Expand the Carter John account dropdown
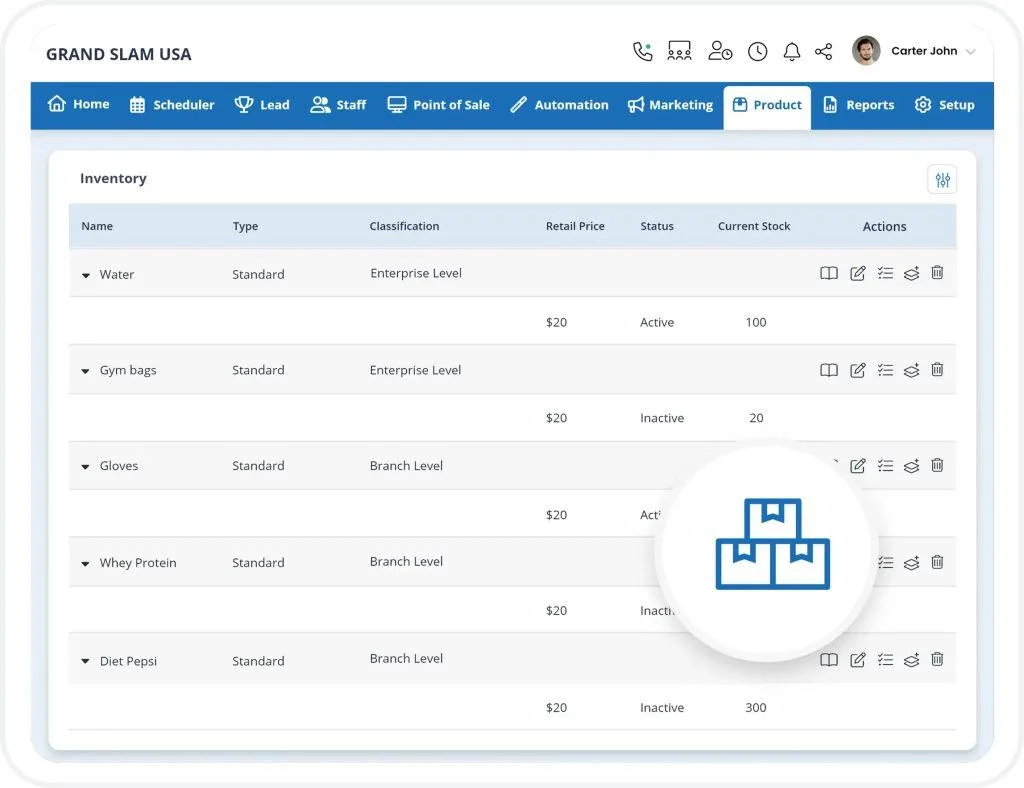The height and width of the screenshot is (788, 1024). click(x=970, y=52)
